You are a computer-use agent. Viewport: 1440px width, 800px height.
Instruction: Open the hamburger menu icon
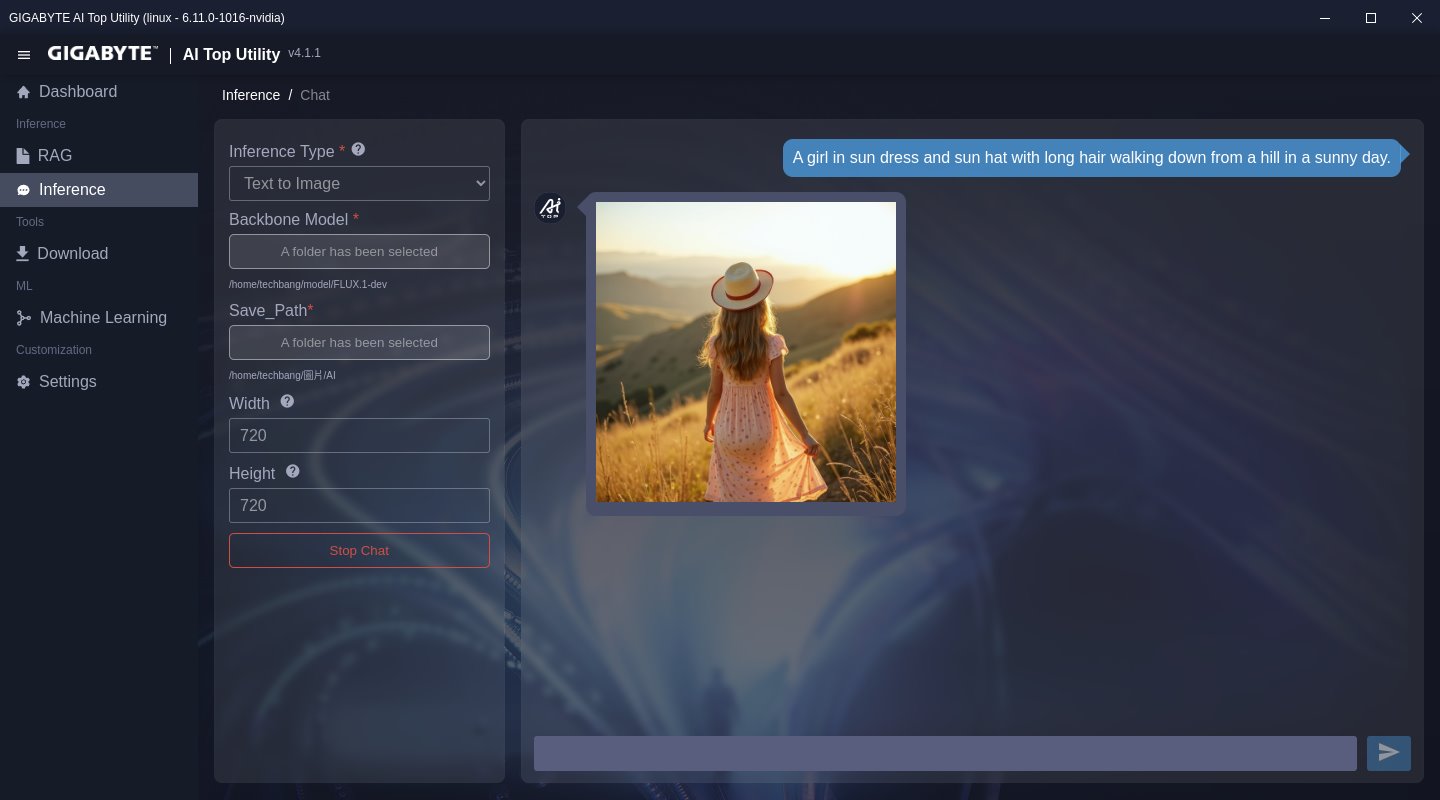[24, 55]
